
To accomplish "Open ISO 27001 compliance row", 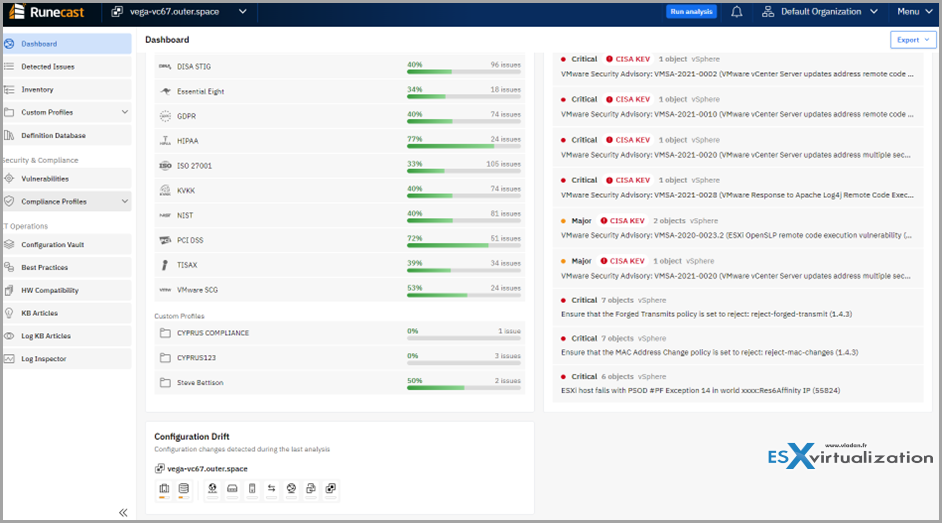I will click(x=340, y=166).
